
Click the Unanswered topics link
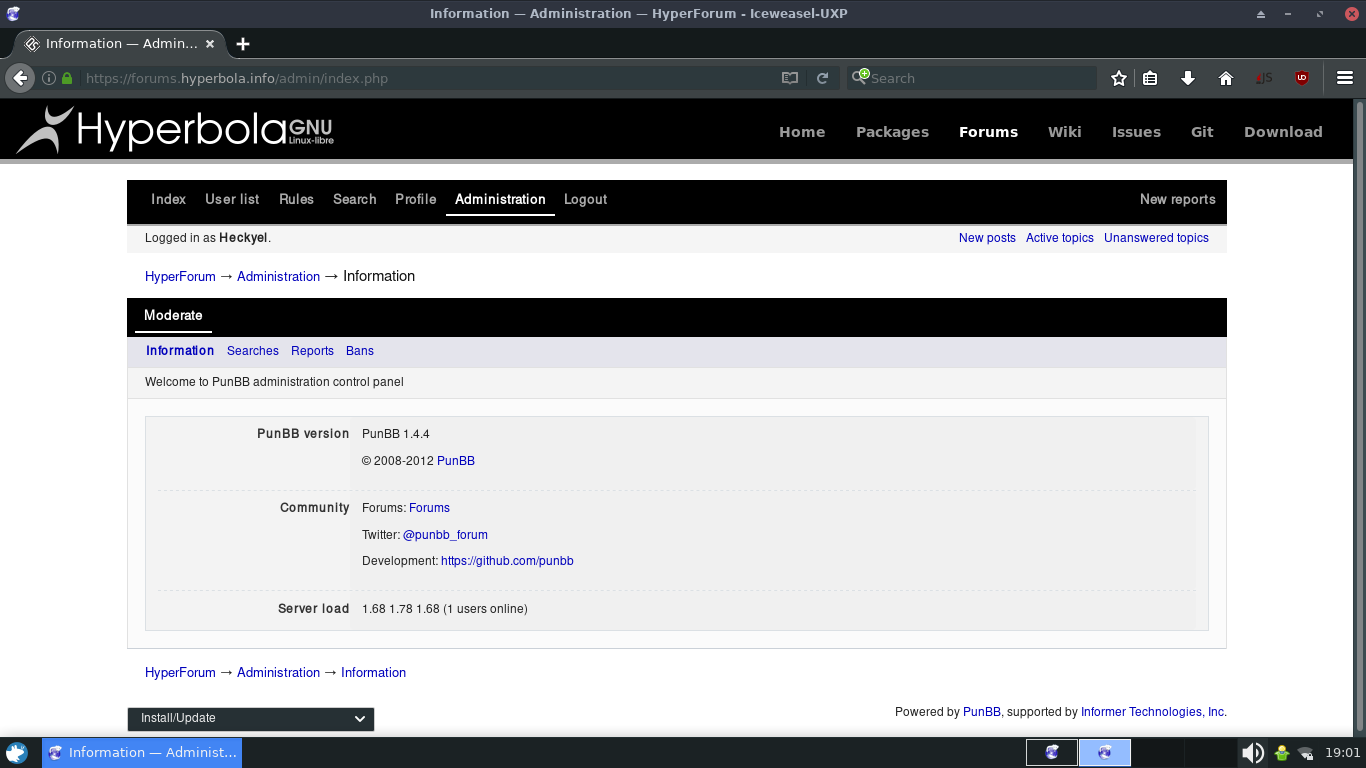click(x=1156, y=238)
